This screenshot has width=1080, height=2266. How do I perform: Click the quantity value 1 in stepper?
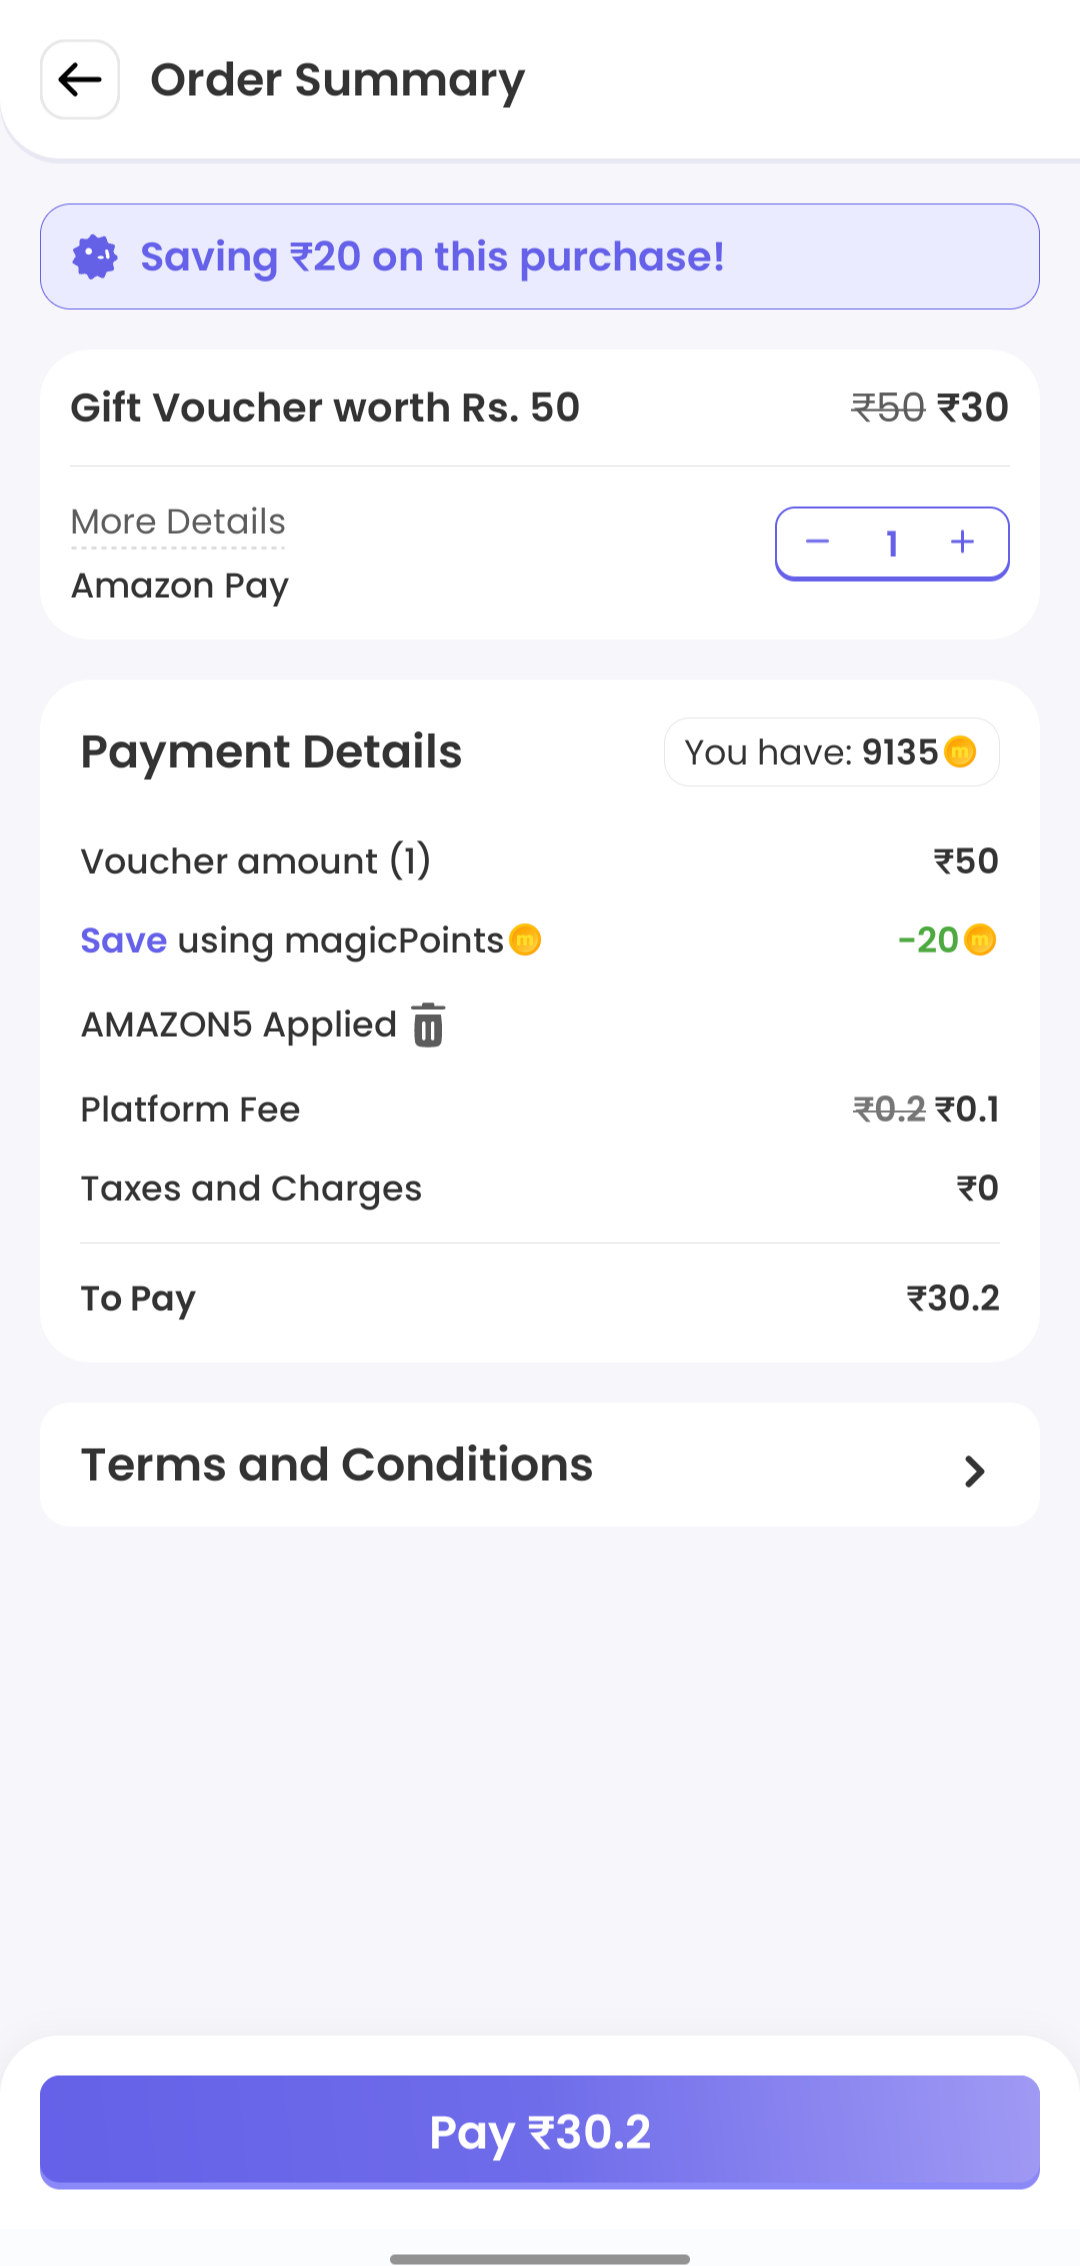pos(891,544)
